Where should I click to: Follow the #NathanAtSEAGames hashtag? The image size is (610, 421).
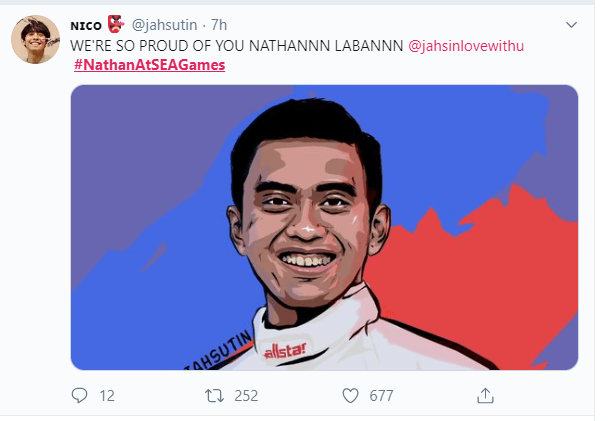150,65
